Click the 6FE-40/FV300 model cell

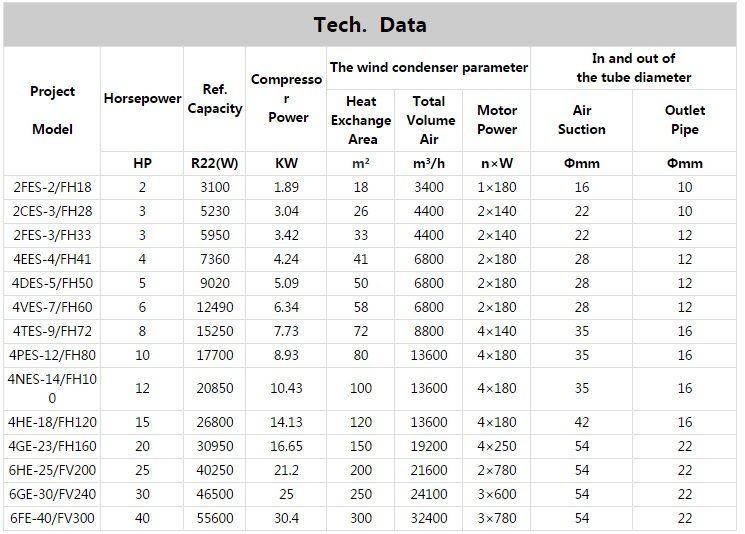pyautogui.click(x=52, y=518)
